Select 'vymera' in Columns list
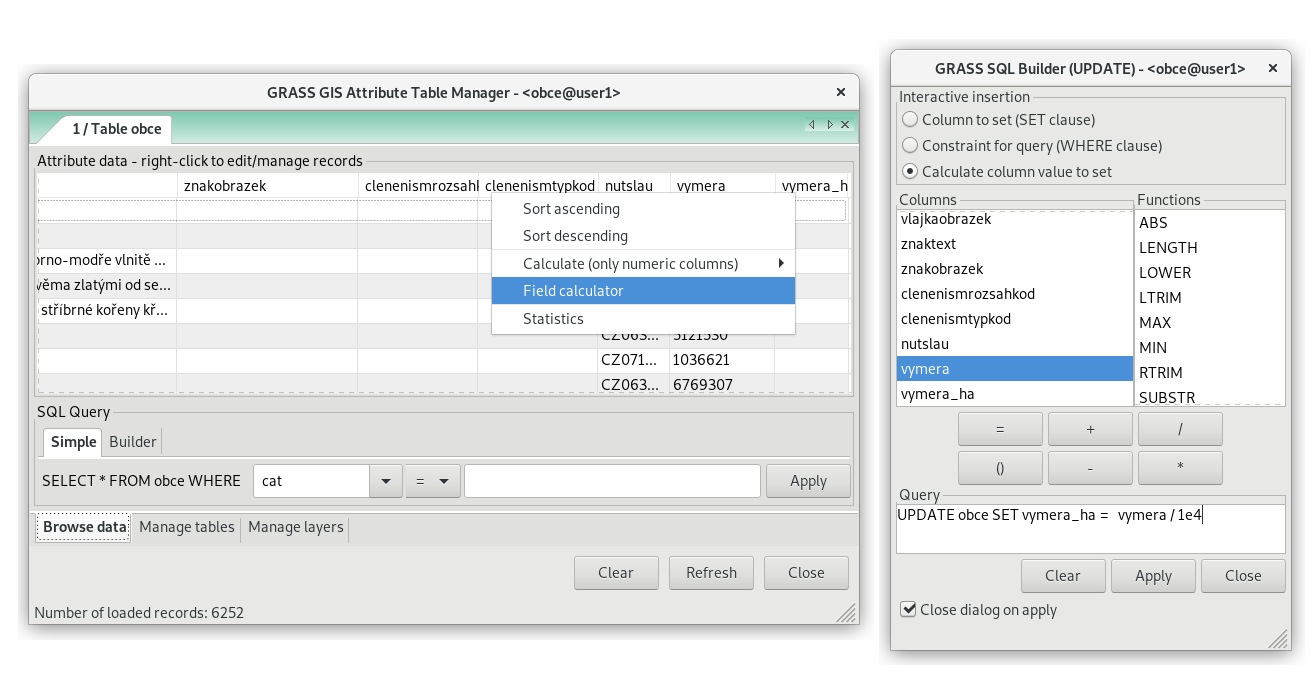The image size is (1316, 700). 1015,369
